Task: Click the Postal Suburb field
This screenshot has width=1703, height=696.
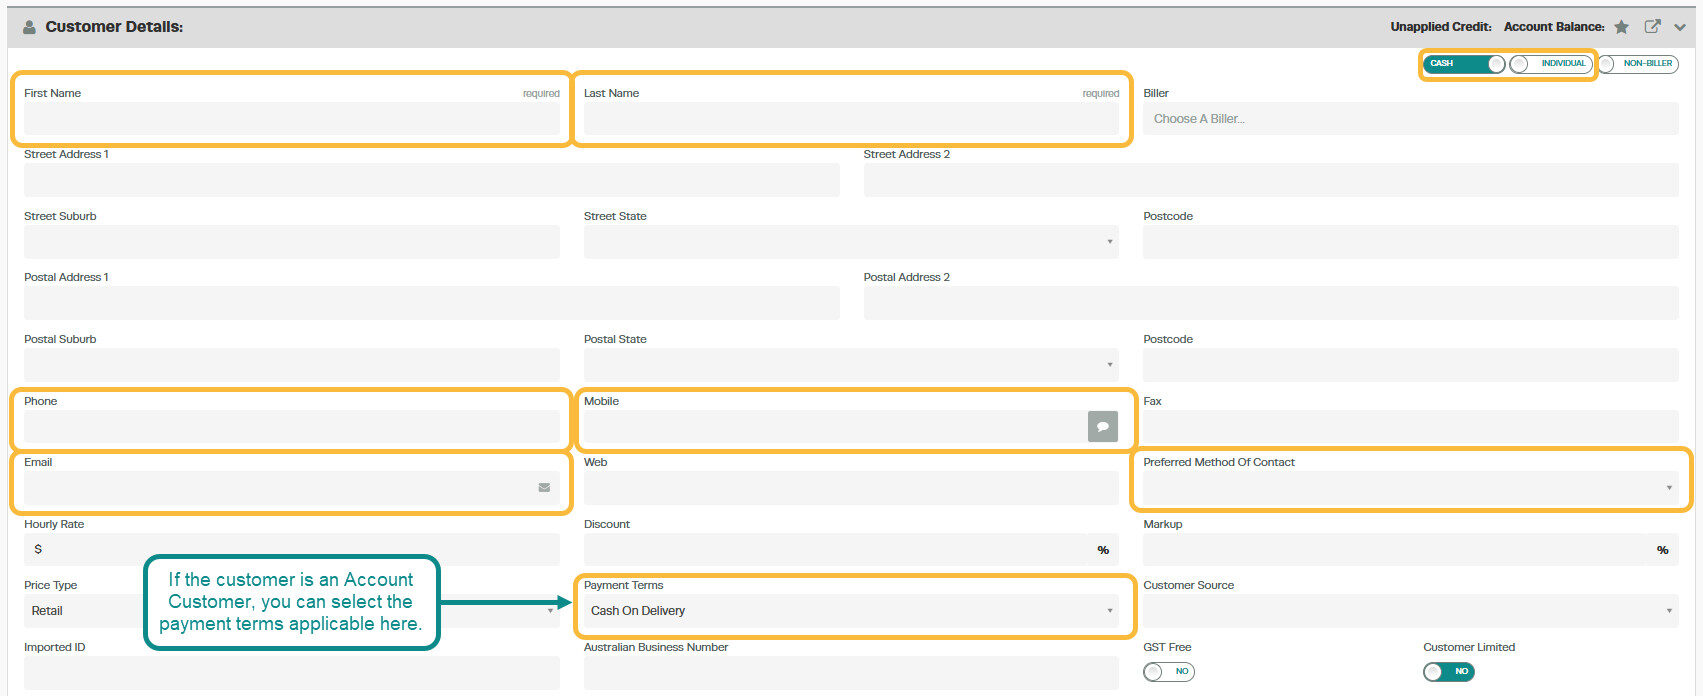Action: [x=291, y=365]
